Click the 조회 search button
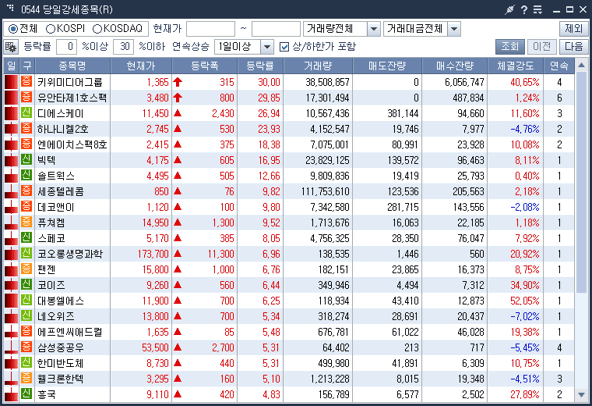Image resolution: width=592 pixels, height=406 pixels. pos(510,47)
